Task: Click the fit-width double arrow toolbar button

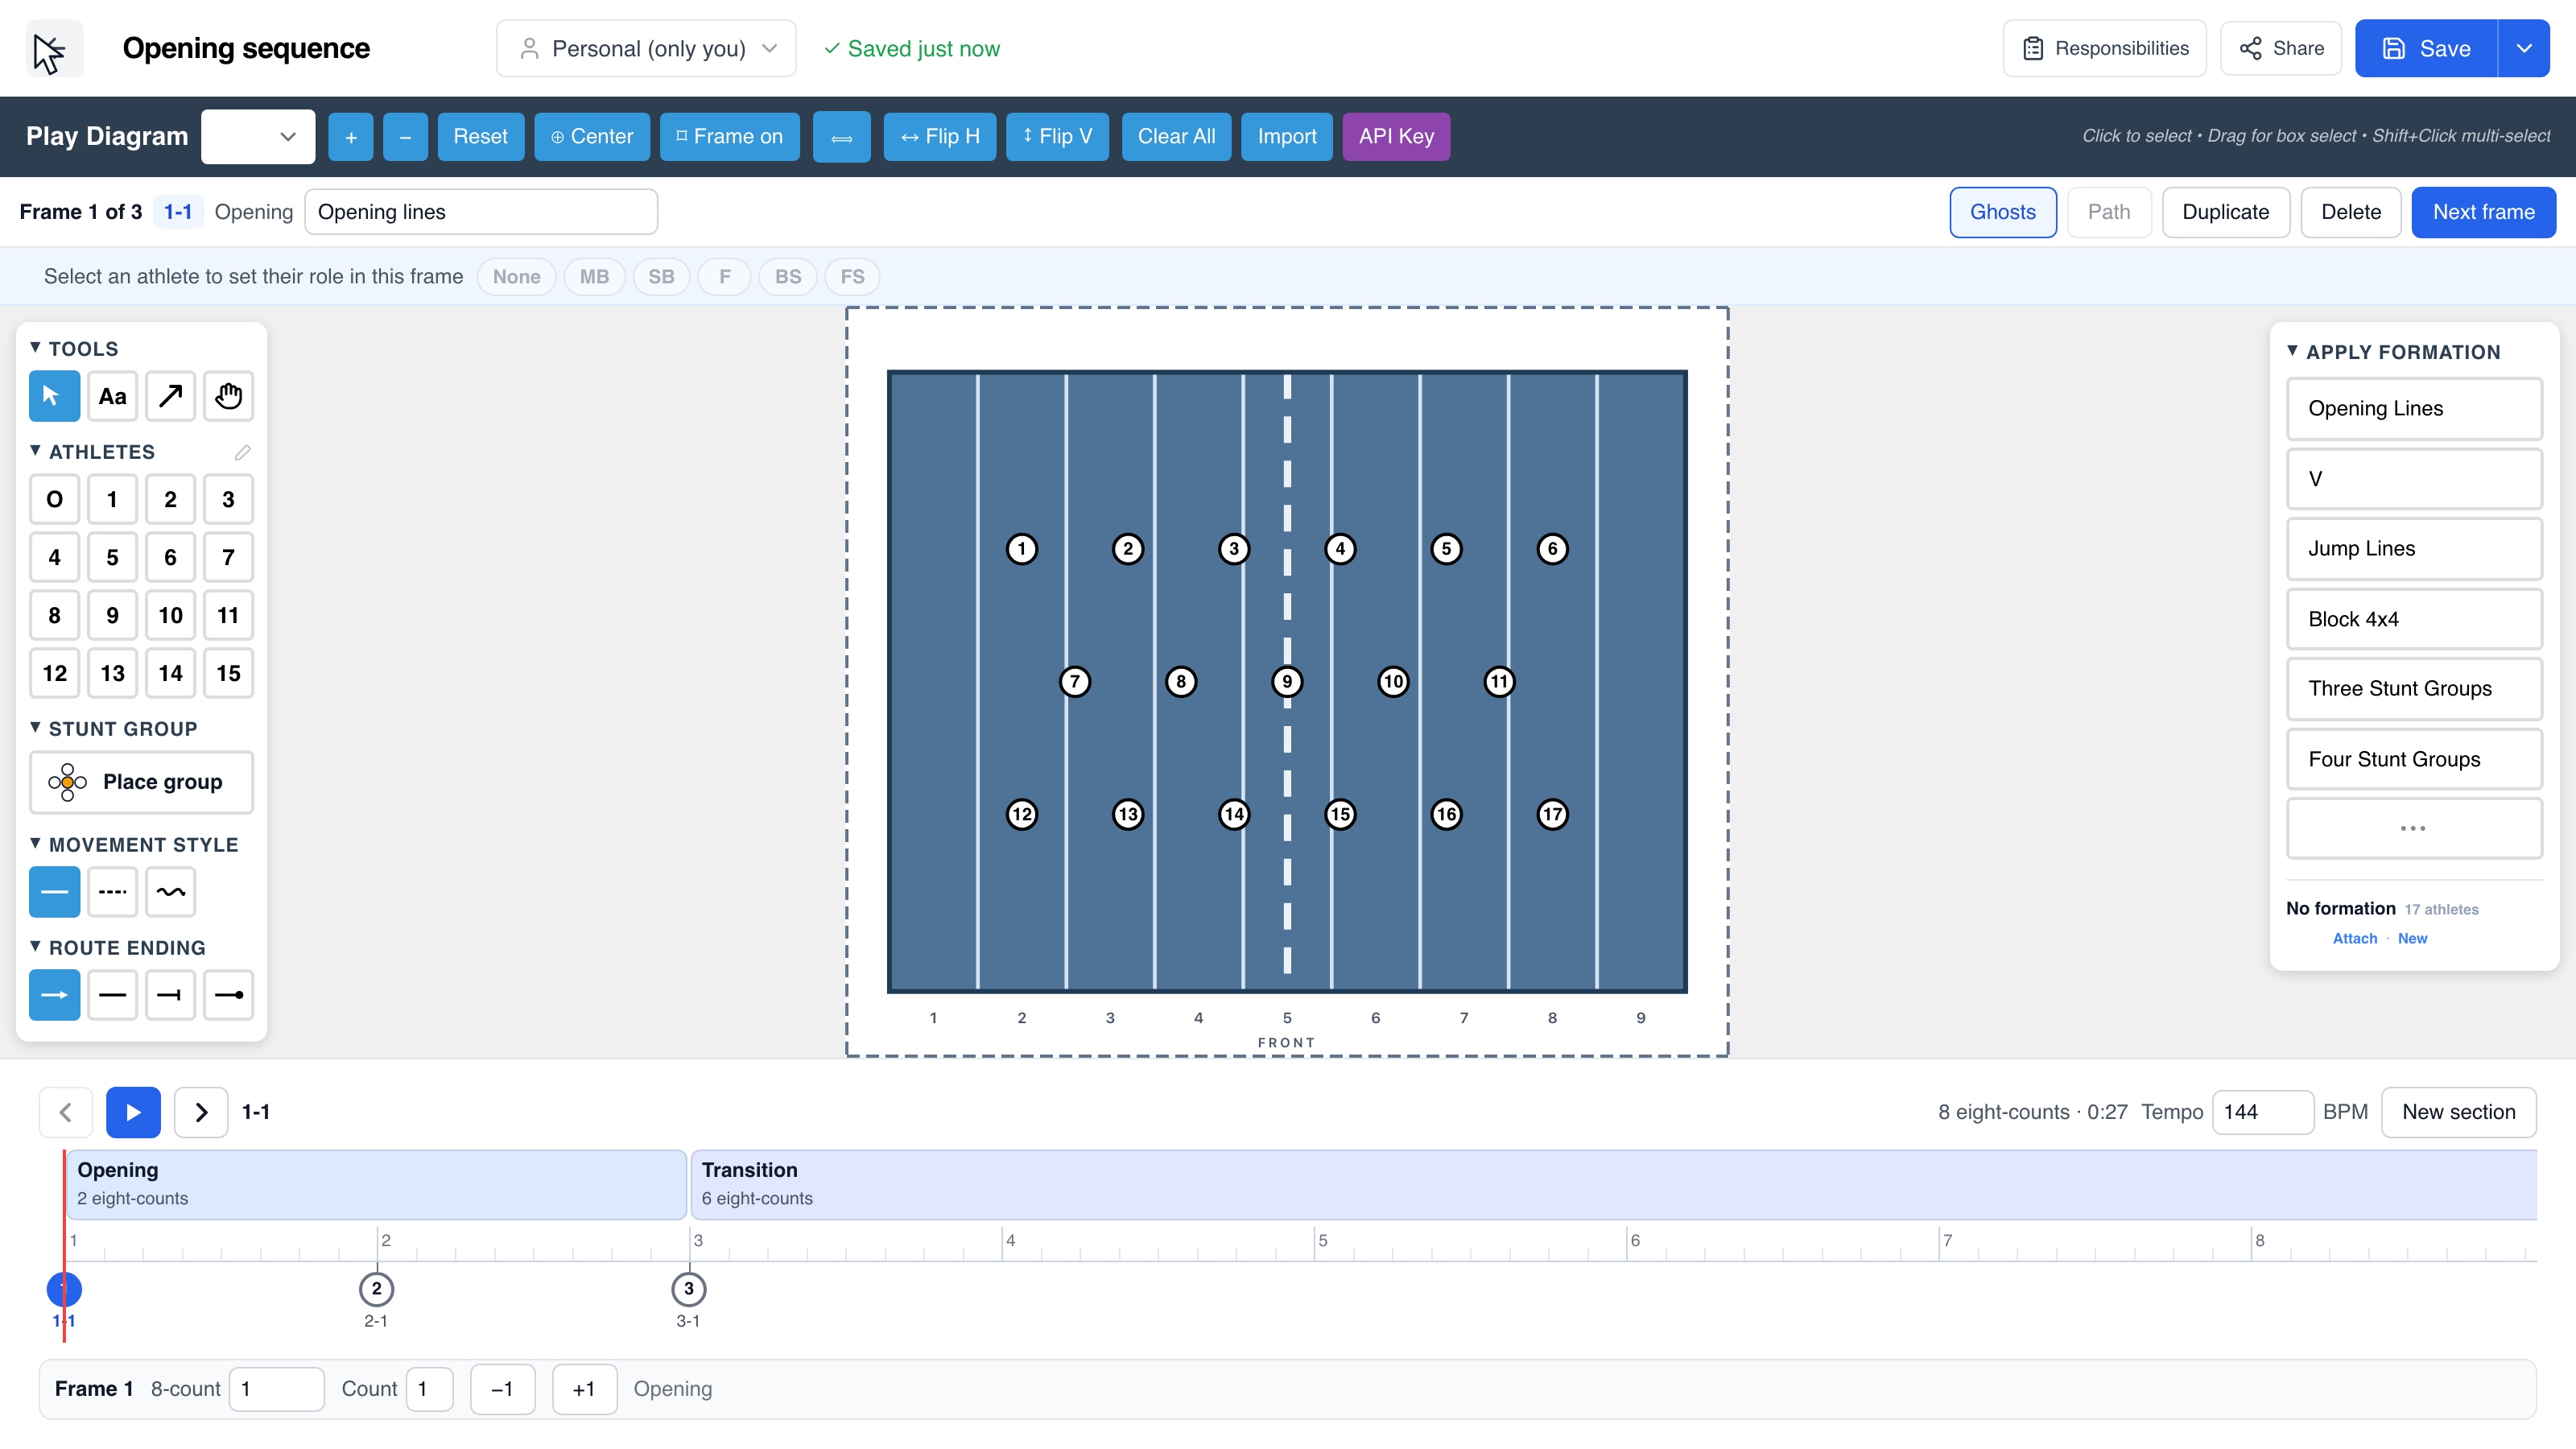Action: pos(841,136)
